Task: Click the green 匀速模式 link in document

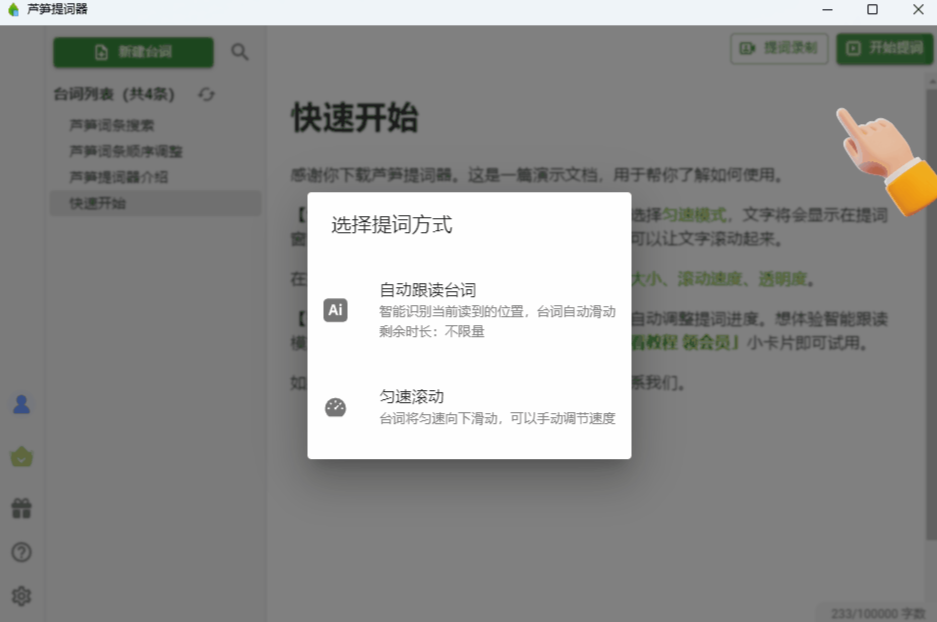Action: click(697, 214)
